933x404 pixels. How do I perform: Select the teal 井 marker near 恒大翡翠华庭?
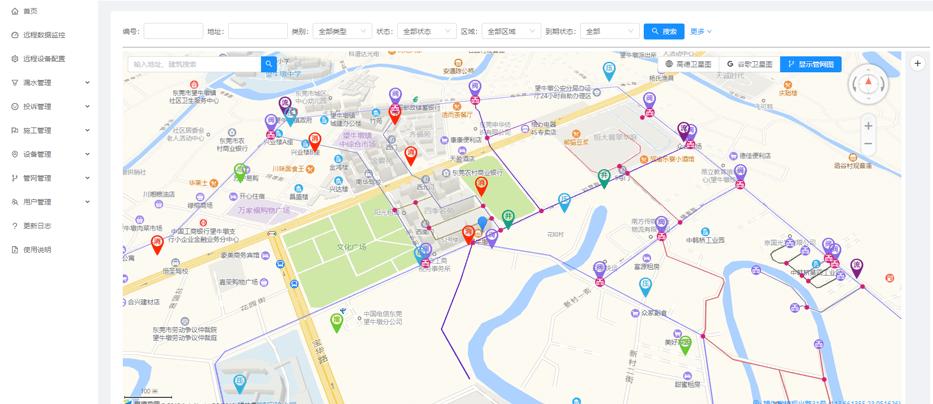pyautogui.click(x=604, y=178)
